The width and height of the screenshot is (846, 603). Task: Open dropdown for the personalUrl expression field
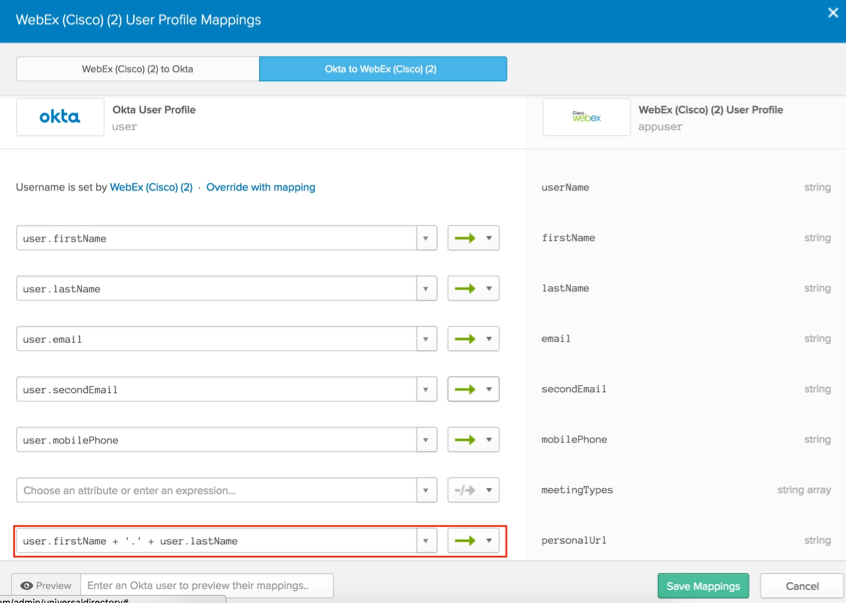point(427,541)
